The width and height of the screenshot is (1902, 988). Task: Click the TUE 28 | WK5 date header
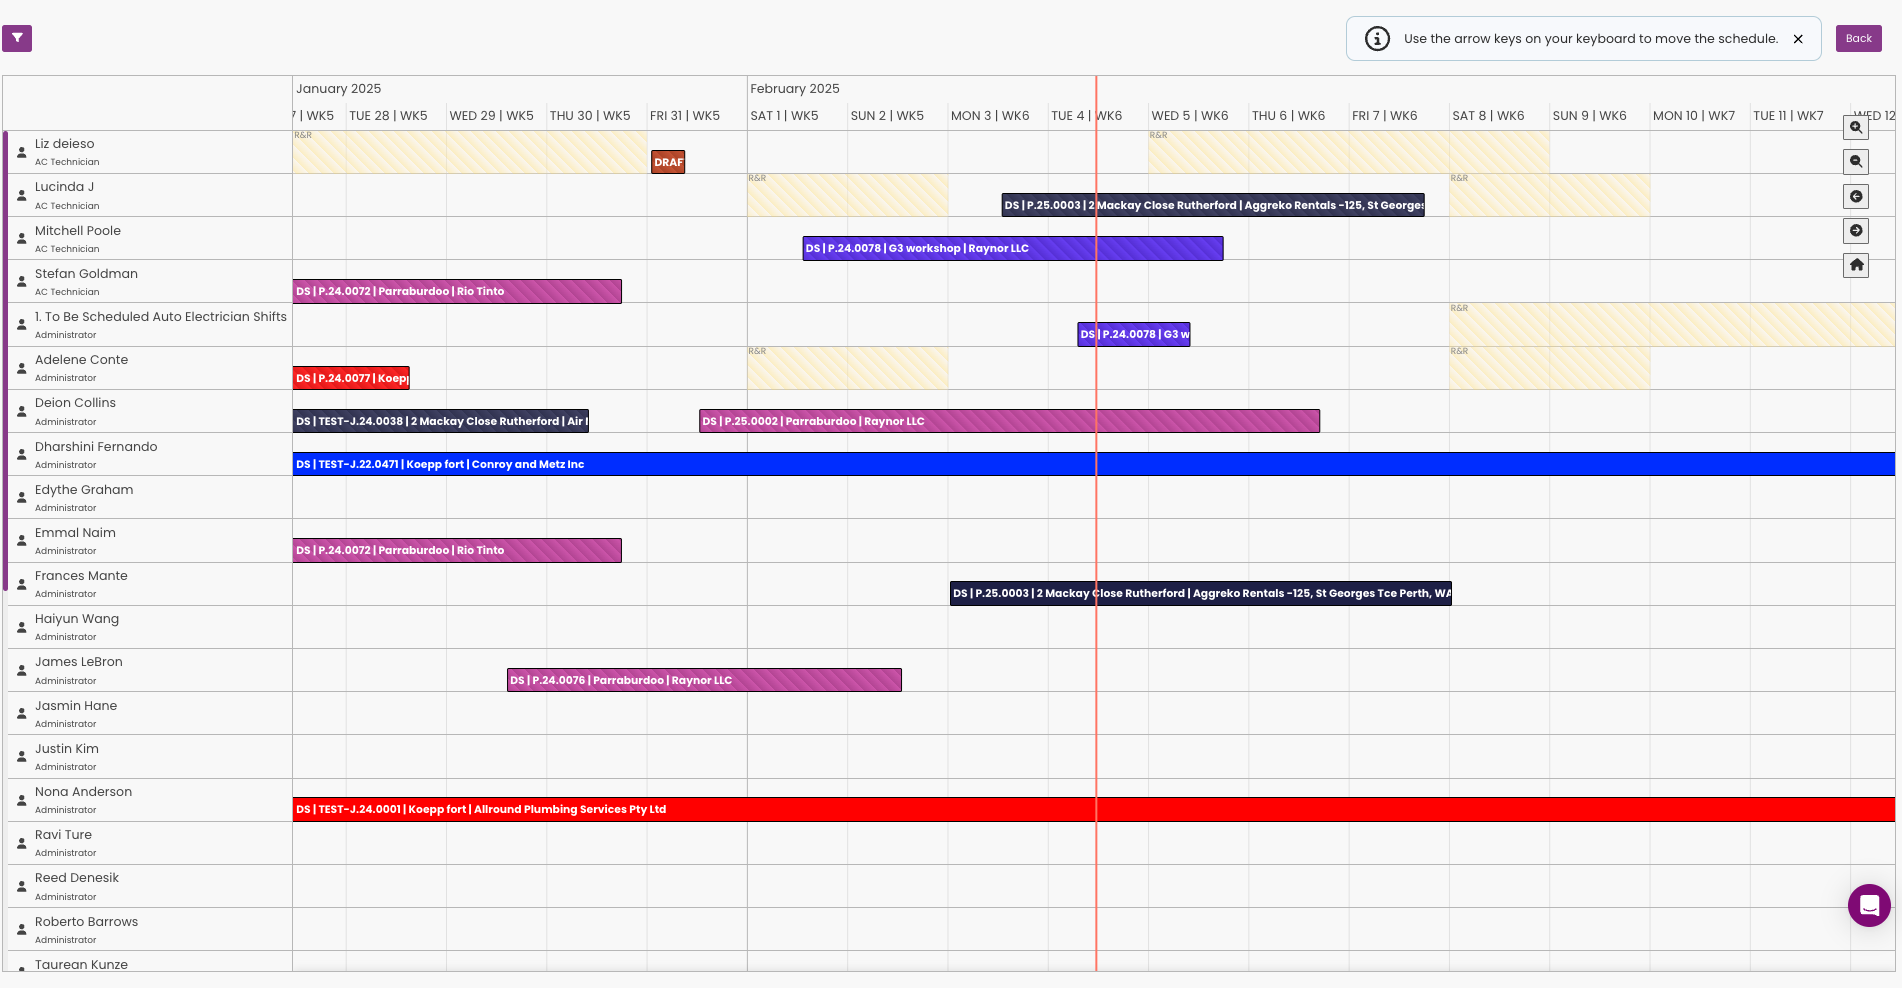(388, 116)
